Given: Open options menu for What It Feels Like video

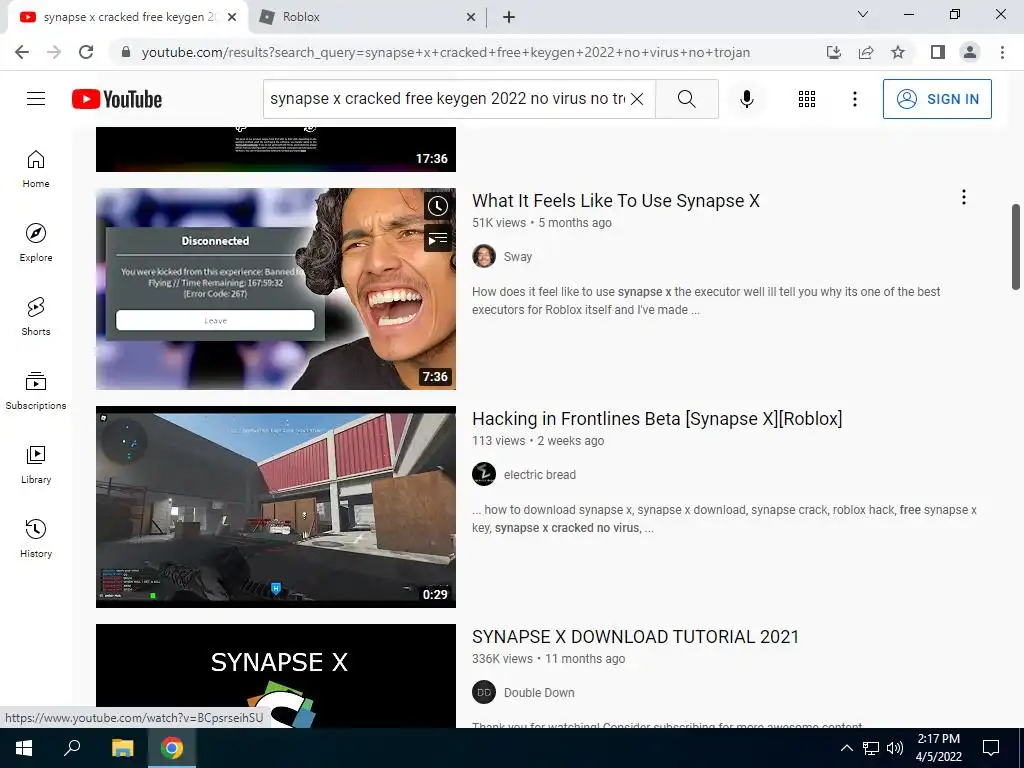Looking at the screenshot, I should [963, 197].
